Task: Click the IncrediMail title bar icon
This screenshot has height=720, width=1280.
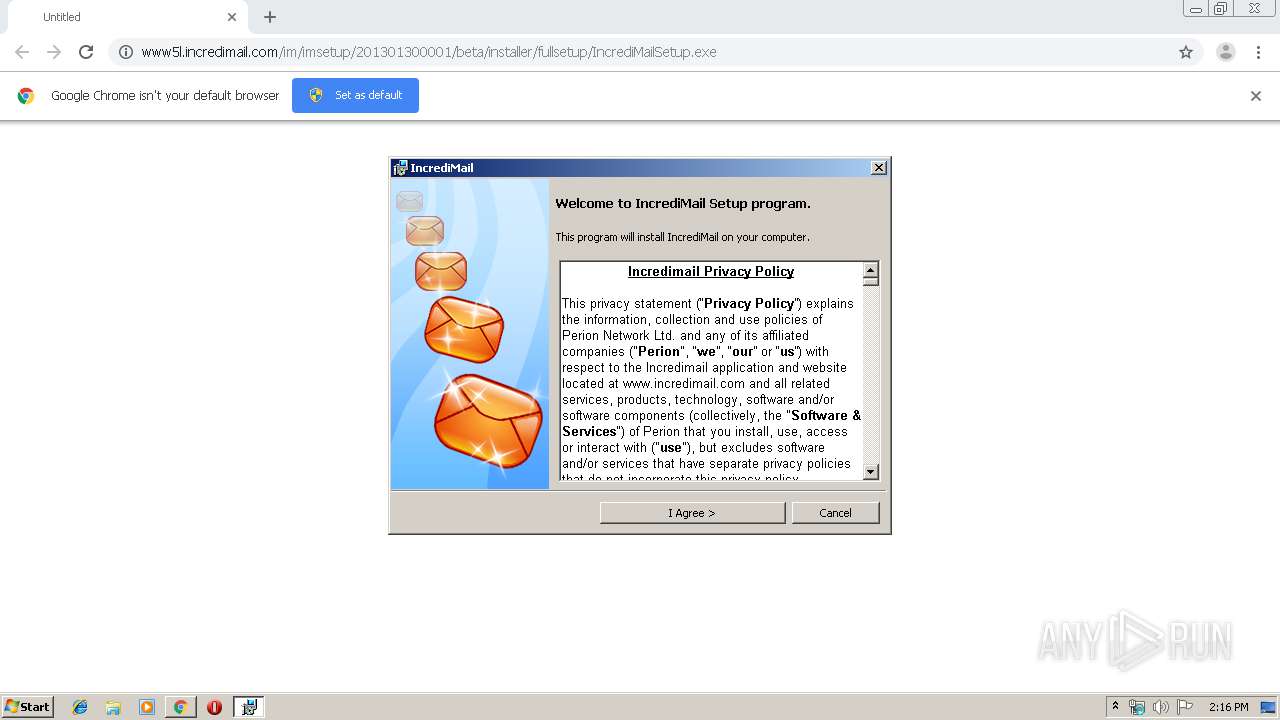Action: click(x=400, y=168)
